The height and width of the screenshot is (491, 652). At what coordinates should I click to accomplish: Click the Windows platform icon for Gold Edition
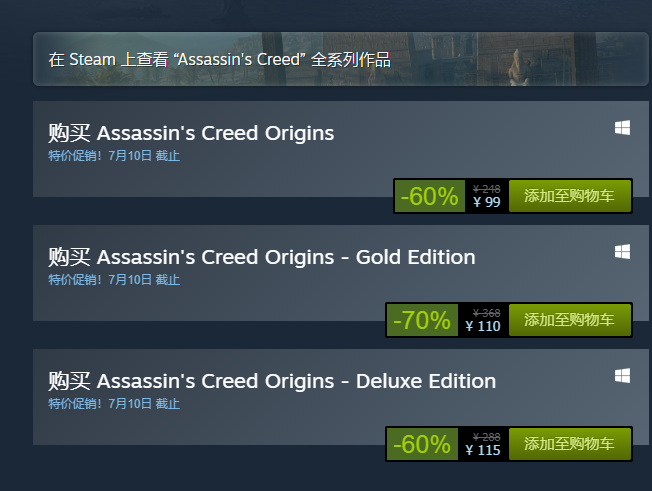coord(622,252)
